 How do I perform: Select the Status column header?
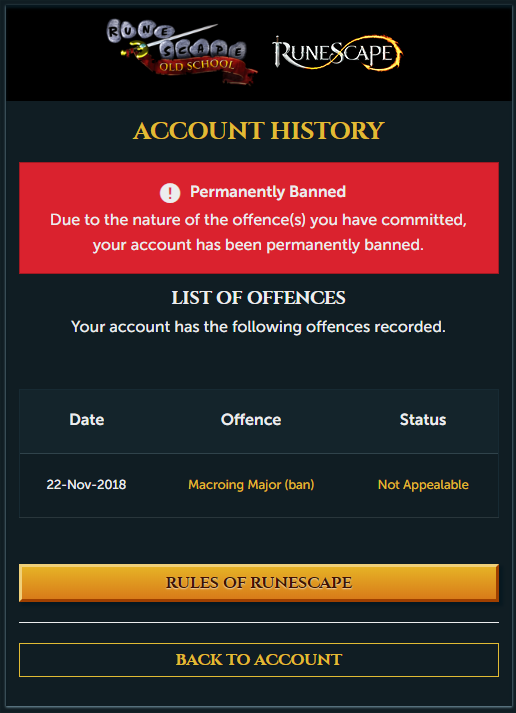click(423, 419)
